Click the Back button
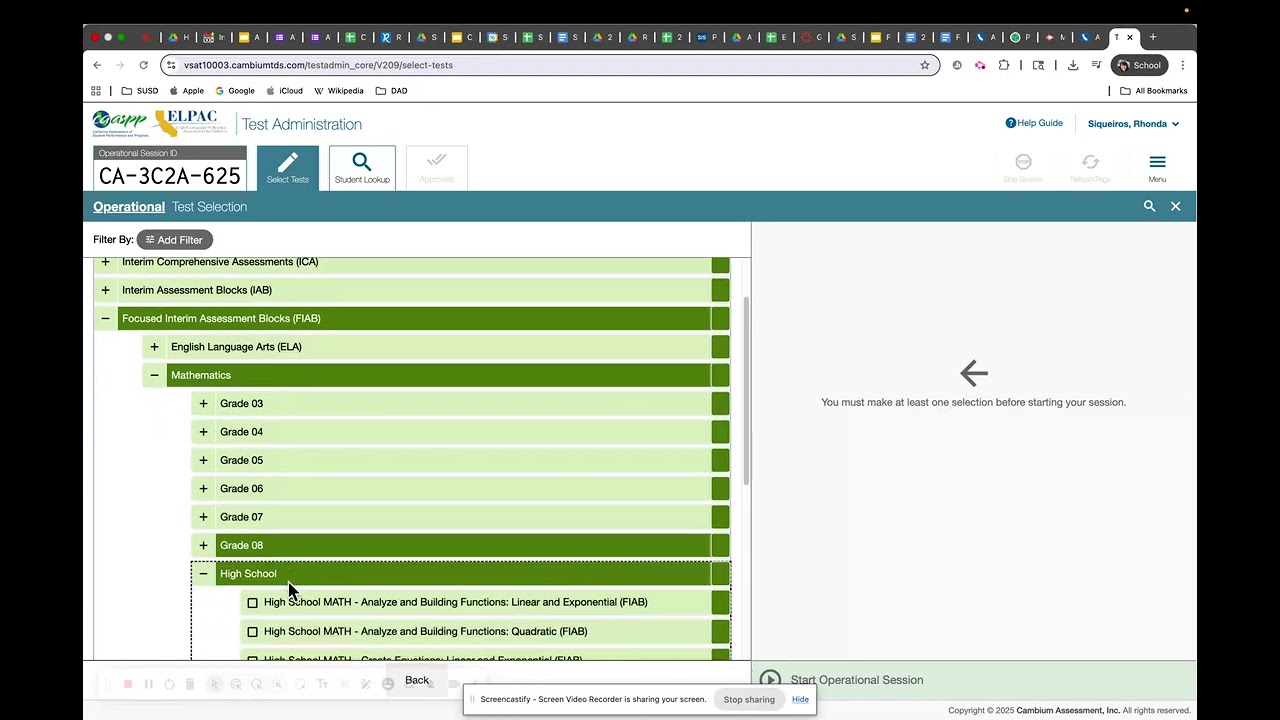 [417, 680]
